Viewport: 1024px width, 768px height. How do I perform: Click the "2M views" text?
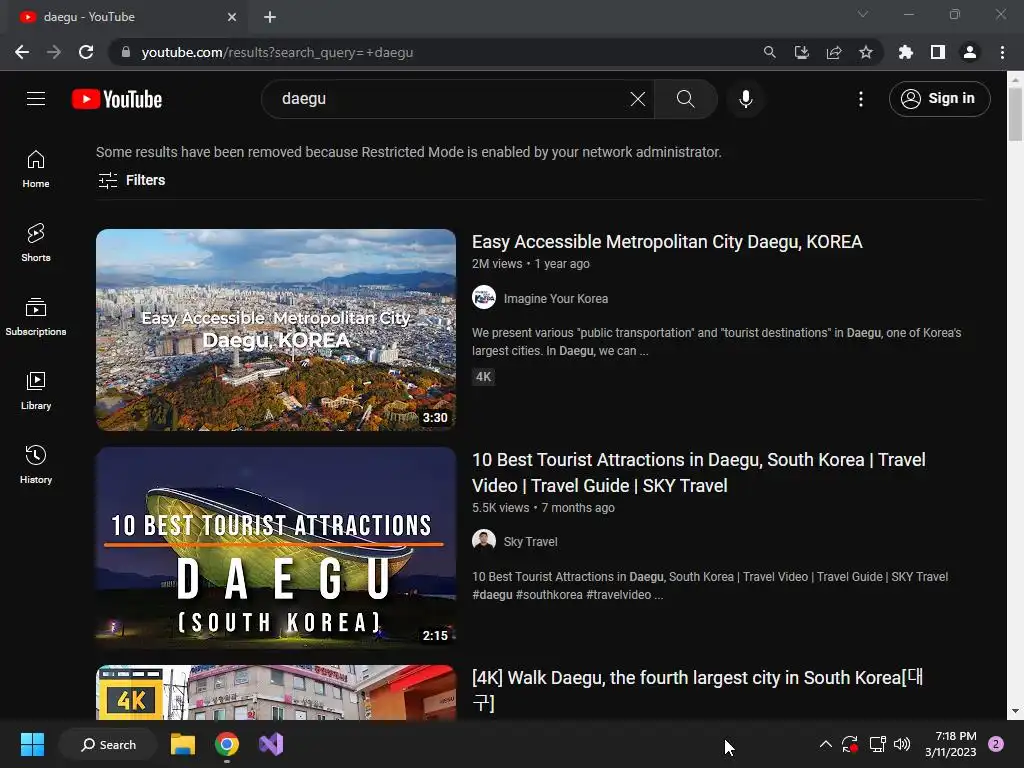pos(497,264)
